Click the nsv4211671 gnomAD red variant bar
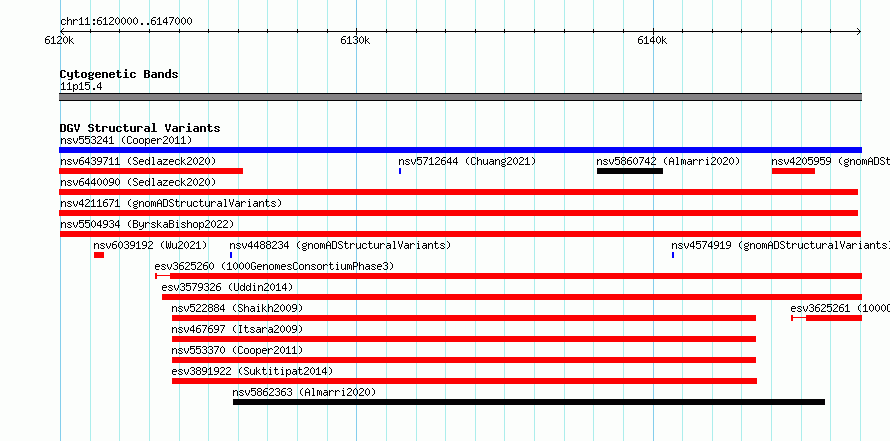 [459, 213]
